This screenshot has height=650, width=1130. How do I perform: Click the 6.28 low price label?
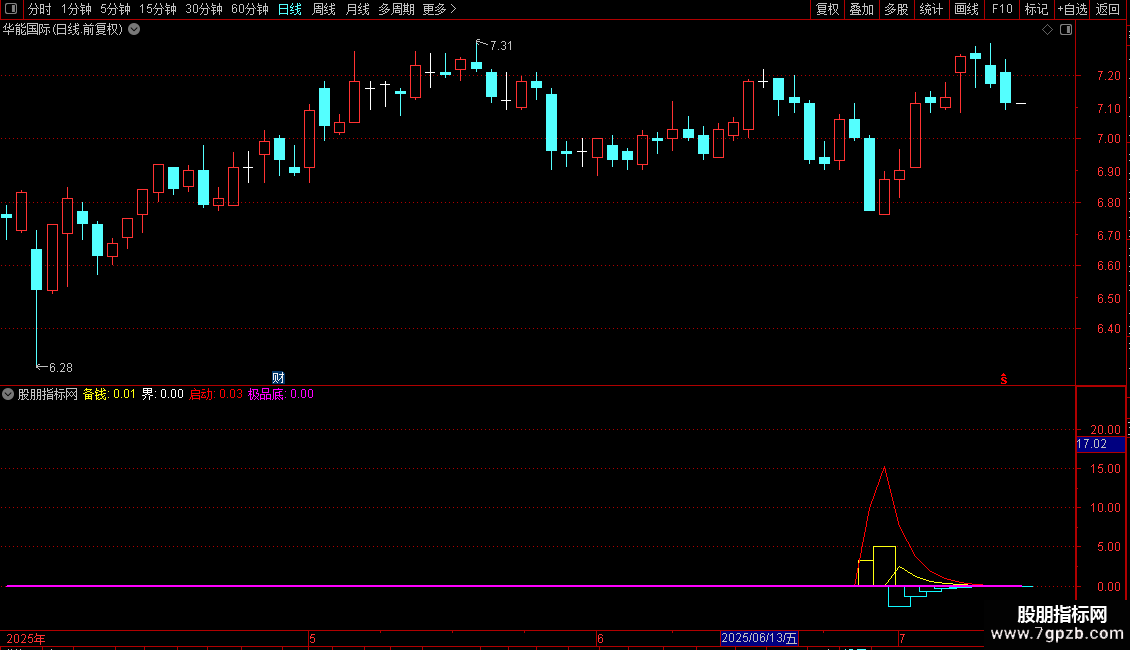61,368
